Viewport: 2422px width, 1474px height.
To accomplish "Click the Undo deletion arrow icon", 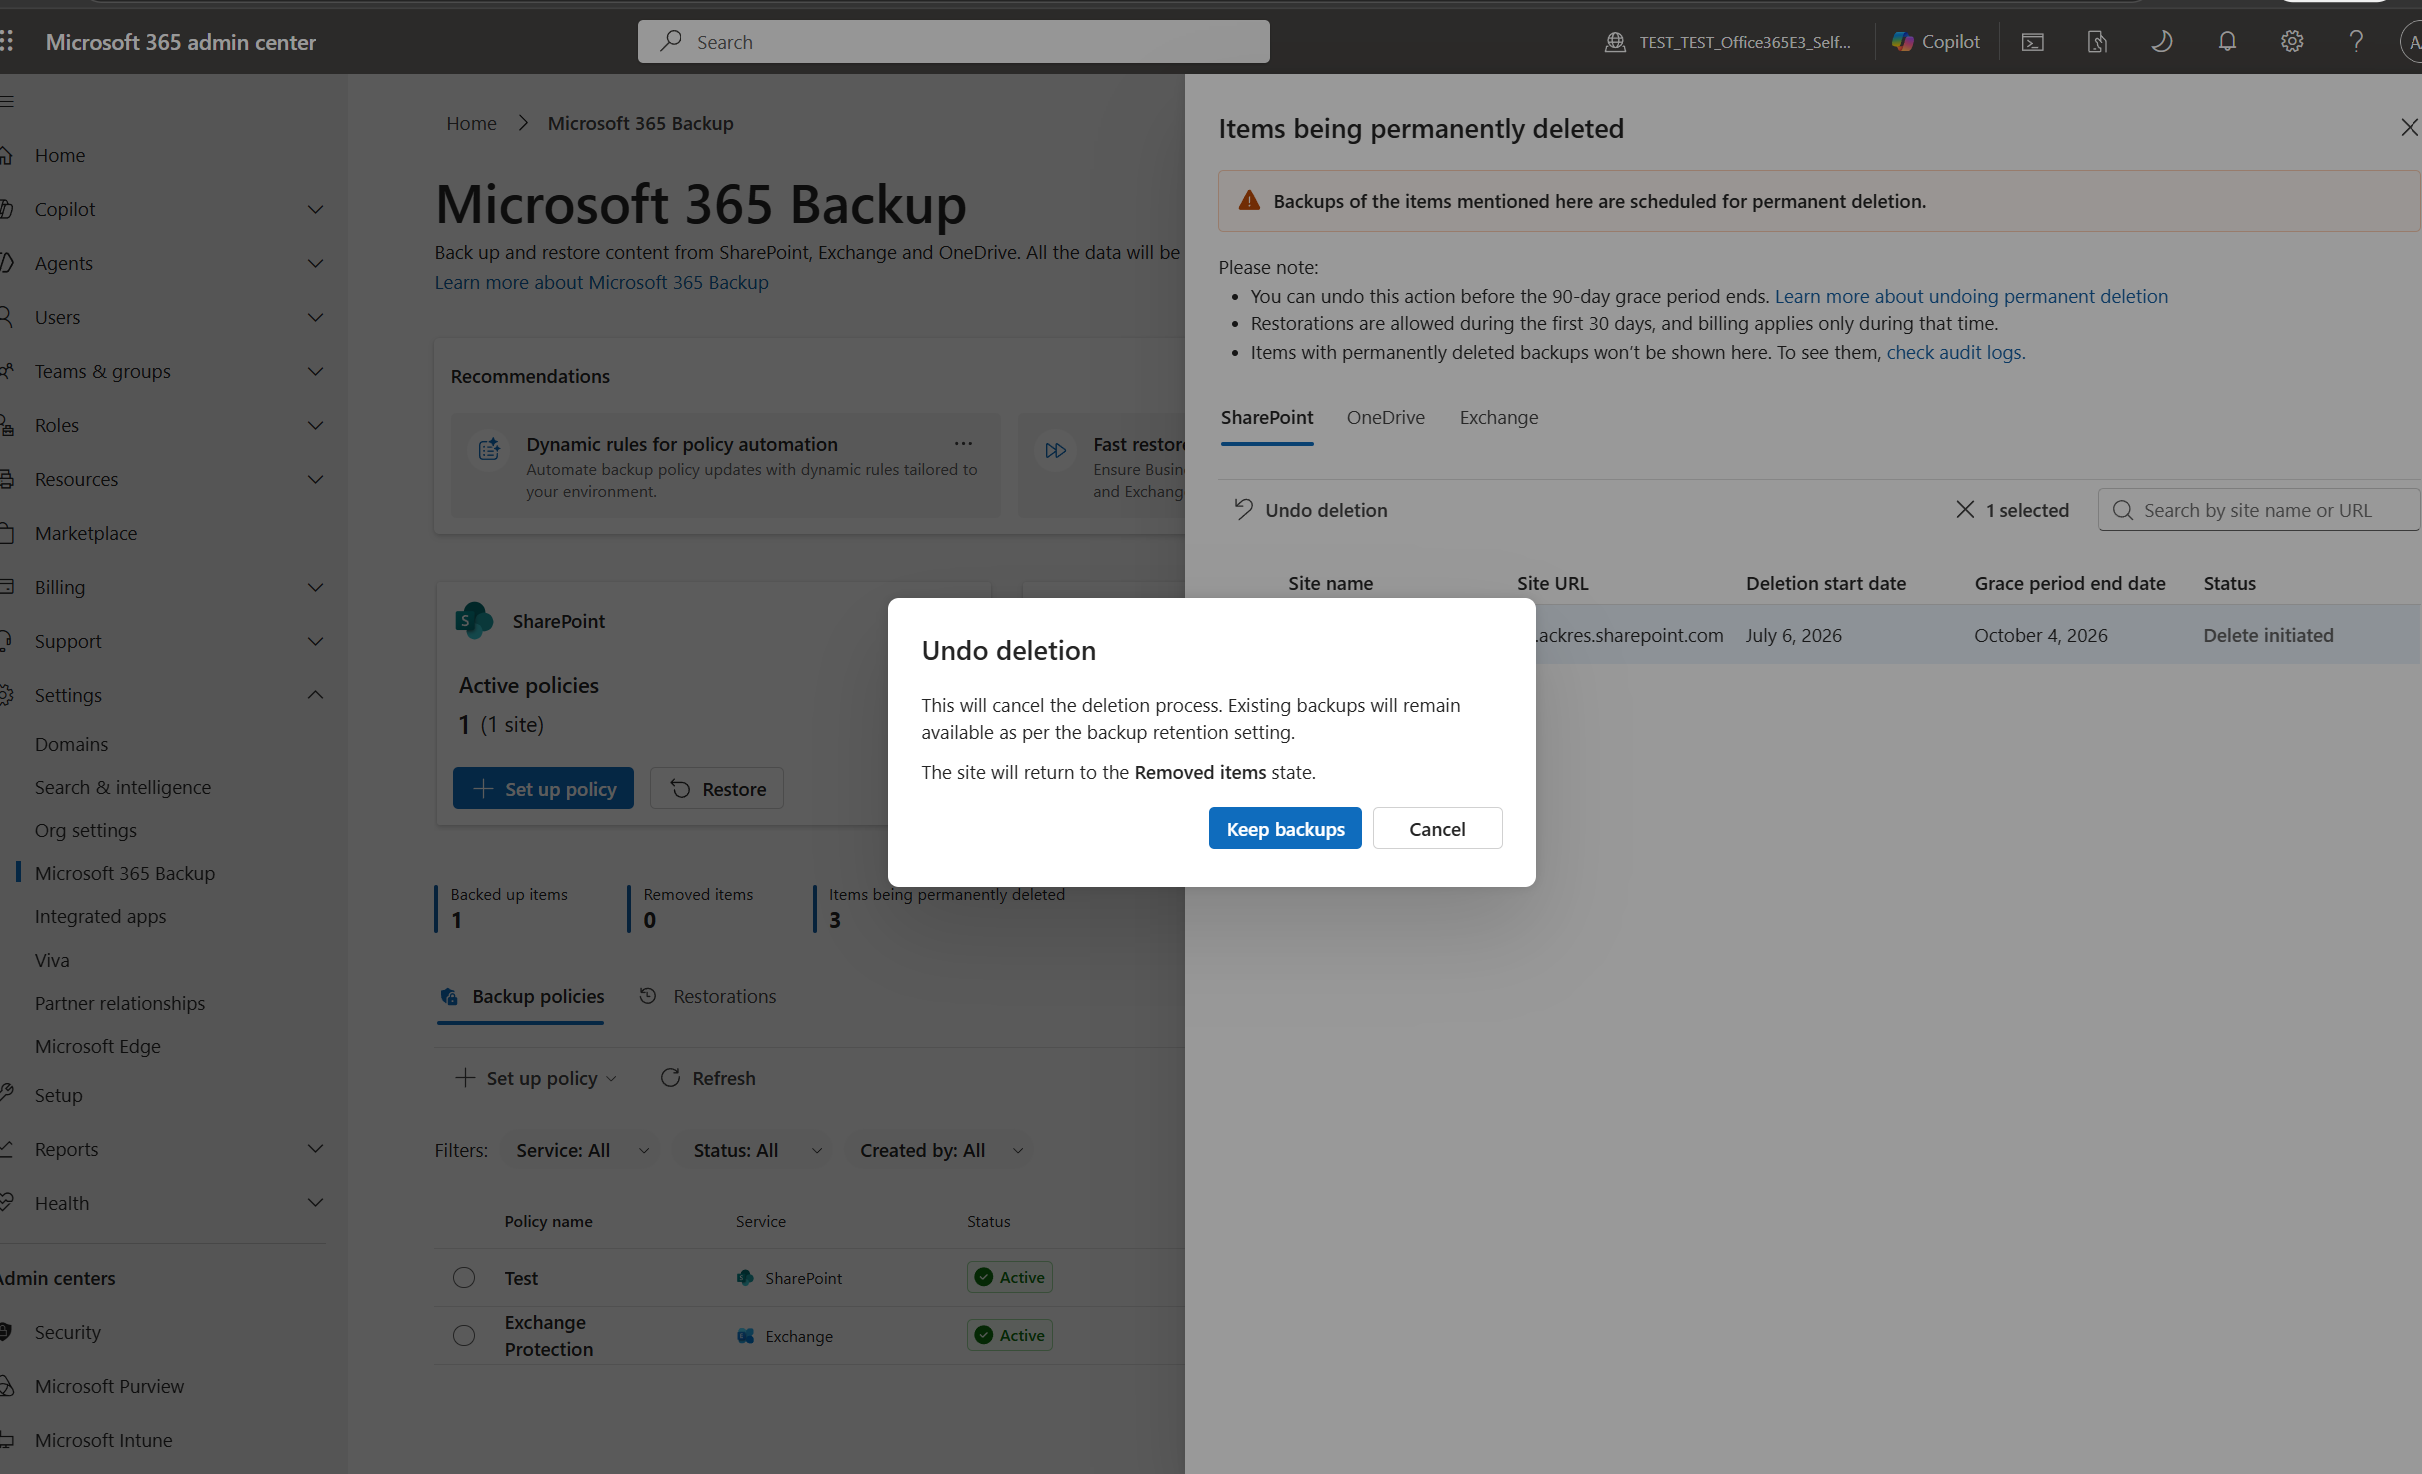I will (x=1243, y=509).
